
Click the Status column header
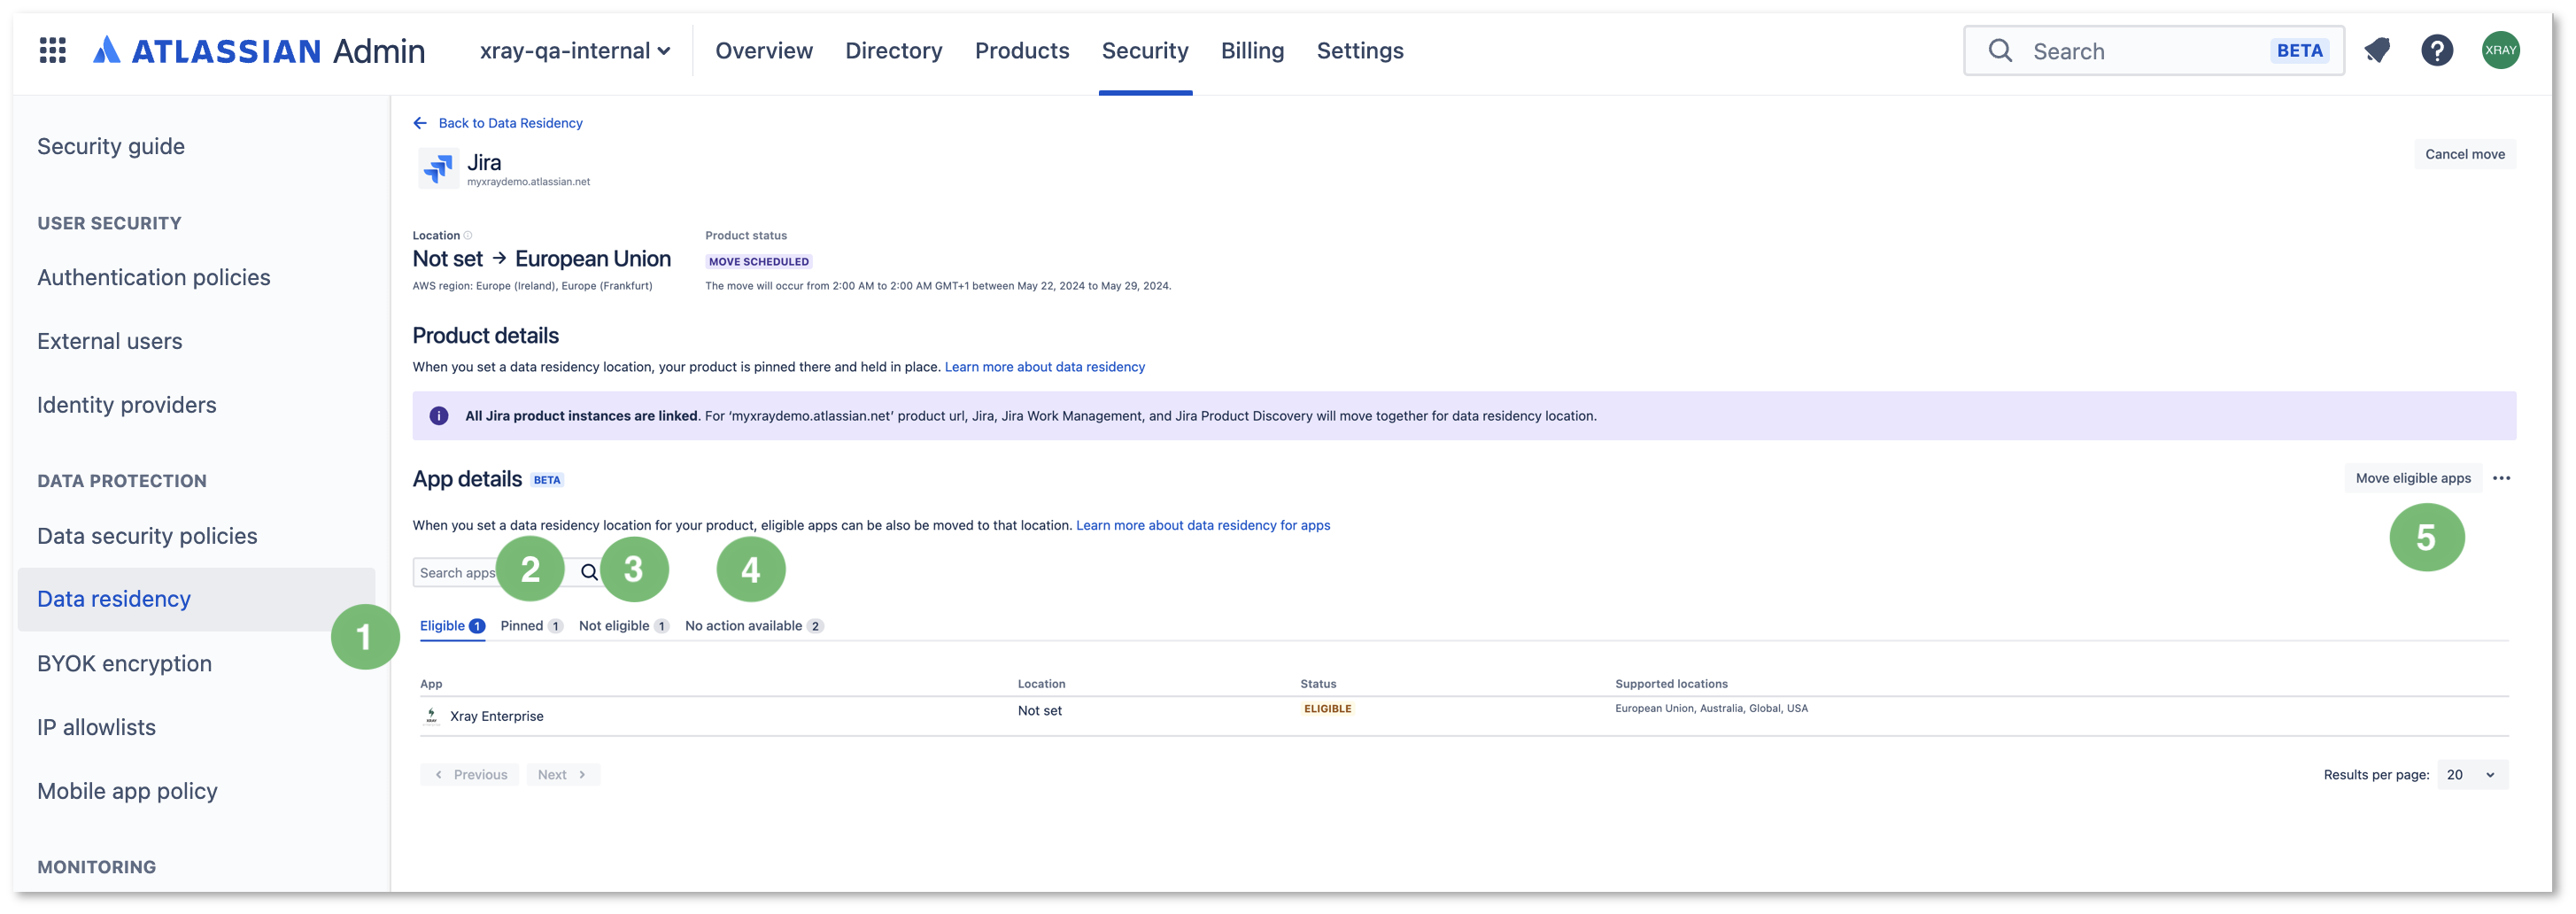[x=1318, y=684]
